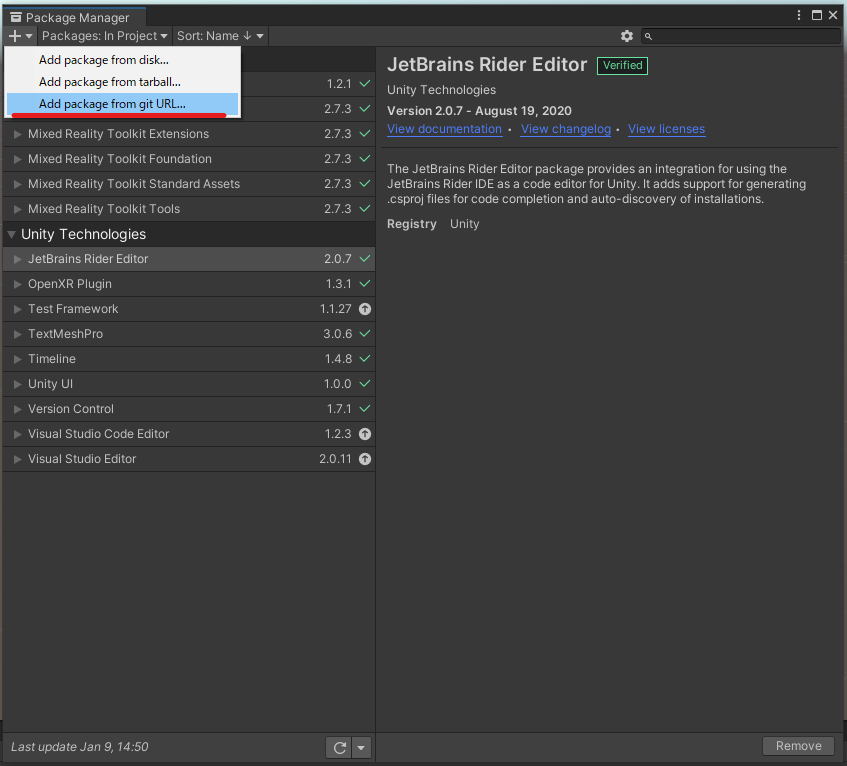This screenshot has width=847, height=766.
Task: Open the three-dot window options menu
Action: click(799, 15)
